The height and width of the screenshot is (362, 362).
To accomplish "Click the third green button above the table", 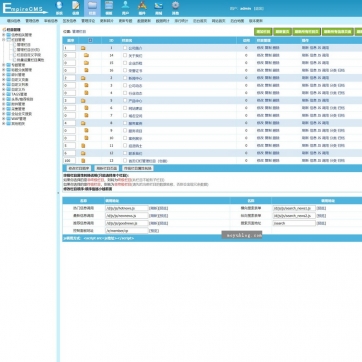I will [307, 32].
